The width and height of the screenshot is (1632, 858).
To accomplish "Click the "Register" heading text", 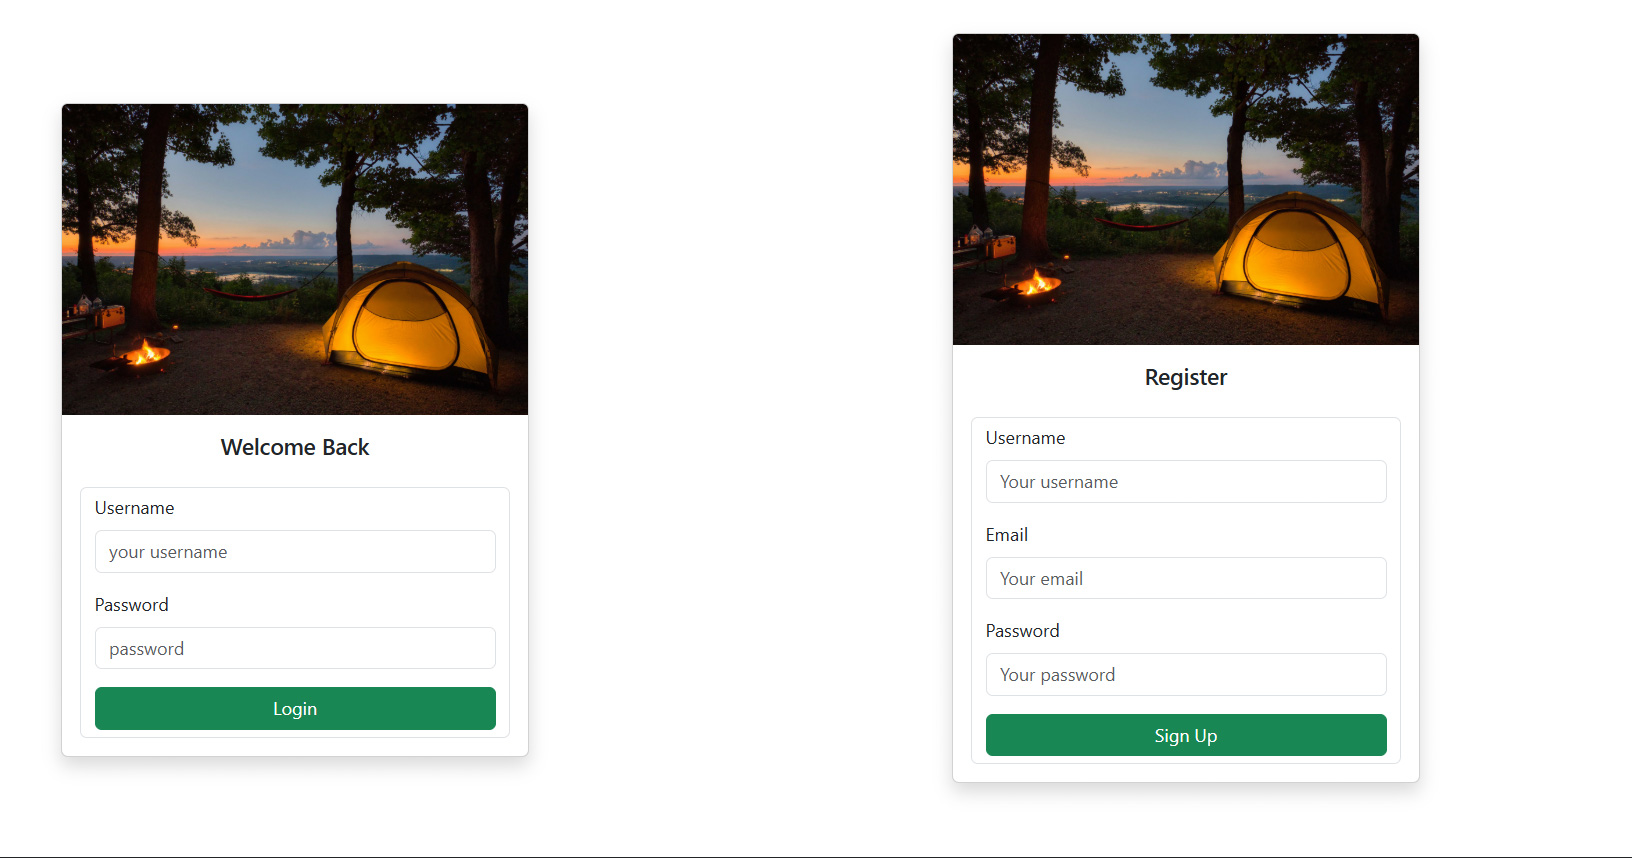I will [1186, 377].
